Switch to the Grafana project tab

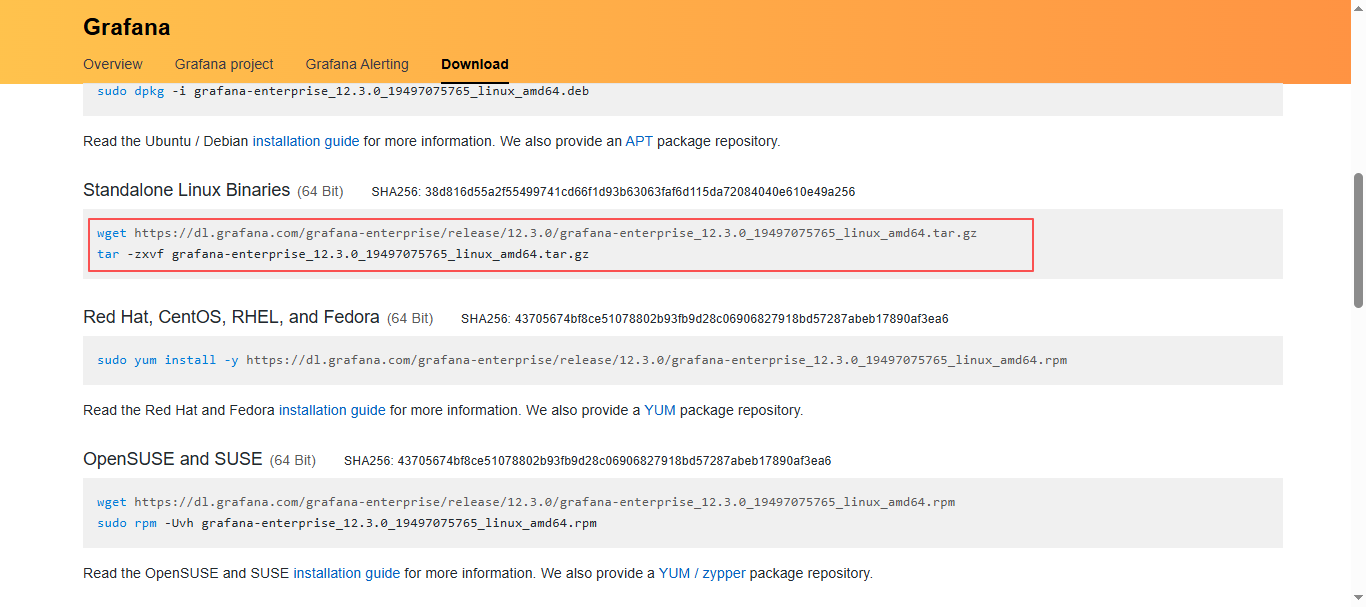(224, 64)
